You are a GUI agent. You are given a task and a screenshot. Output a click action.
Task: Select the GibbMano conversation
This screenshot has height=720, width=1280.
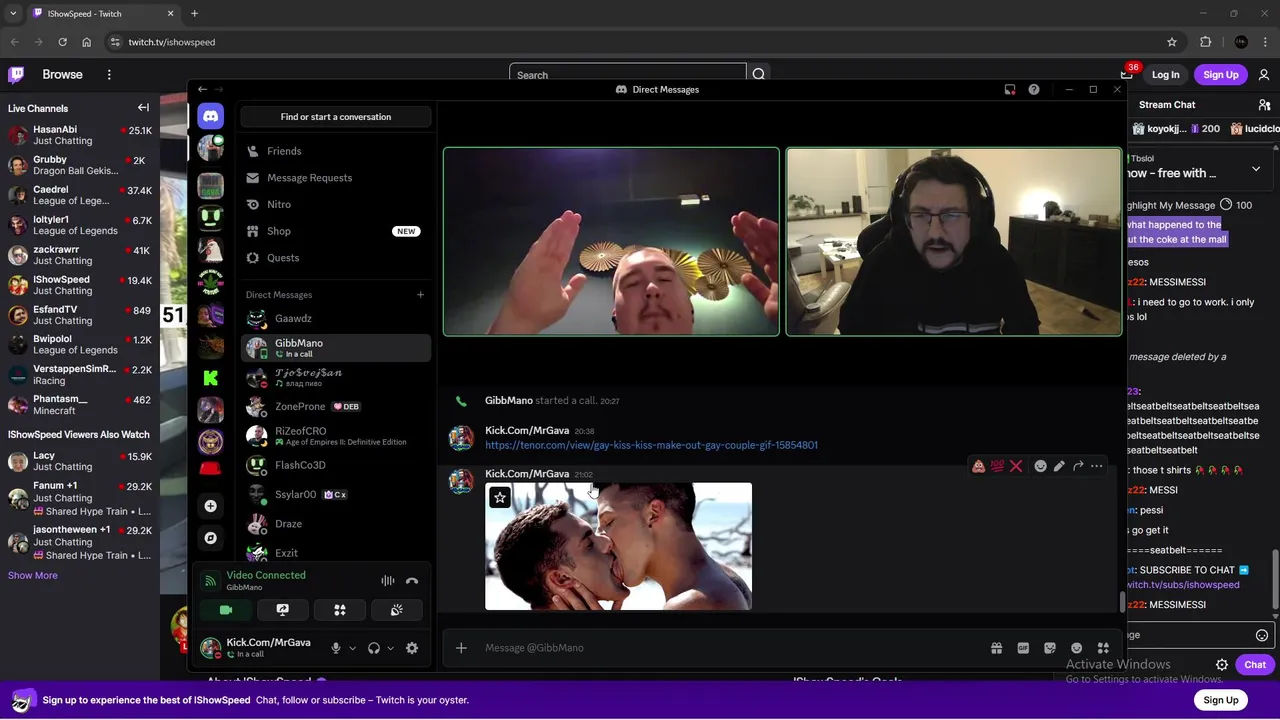pos(336,348)
